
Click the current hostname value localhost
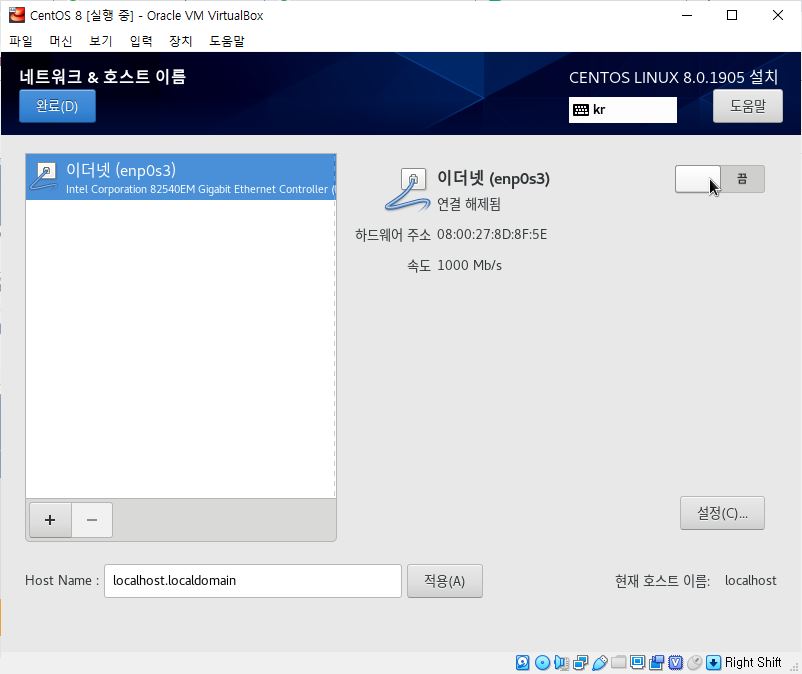click(x=750, y=580)
